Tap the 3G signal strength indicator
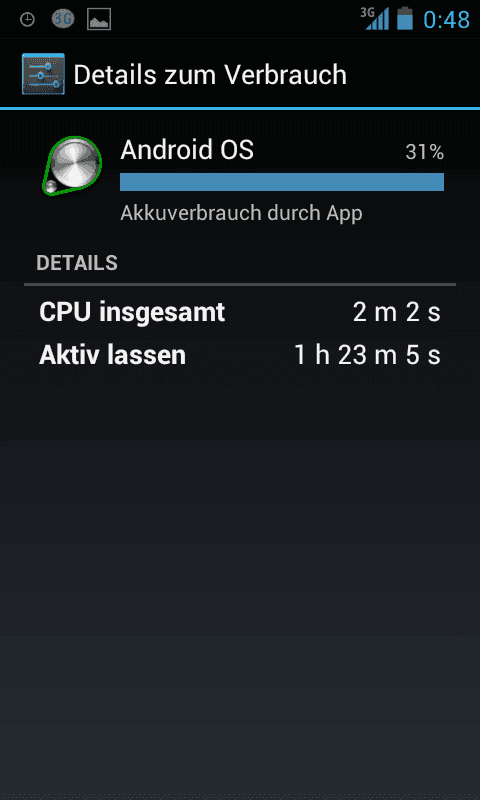480x800 pixels. 375,19
